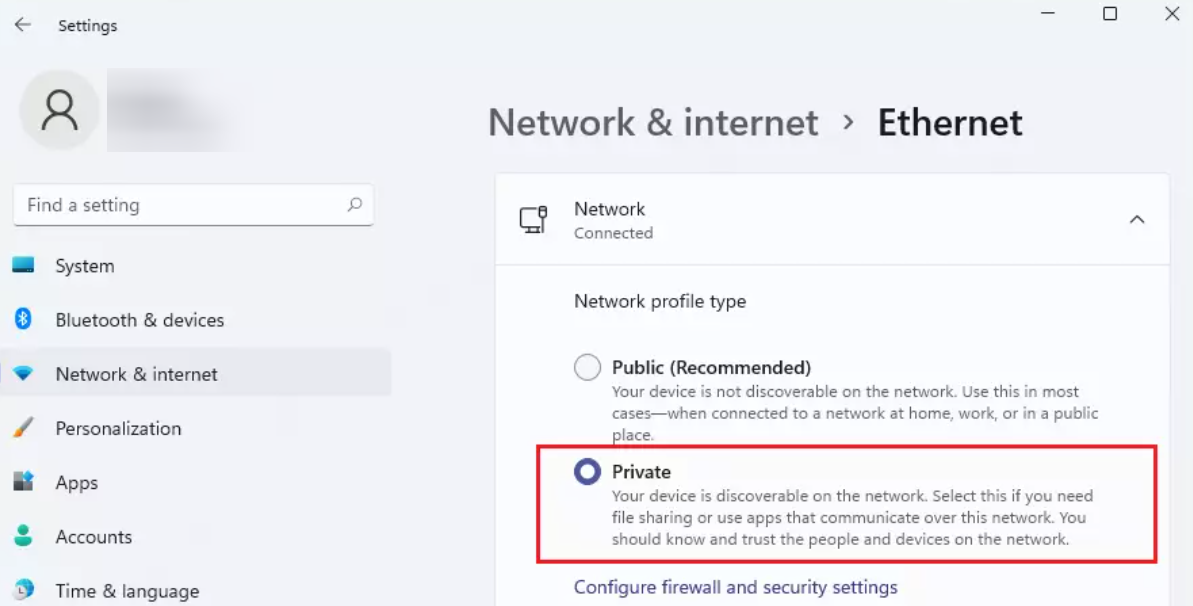1193x606 pixels.
Task: Collapse the Network section chevron
Action: coord(1137,220)
